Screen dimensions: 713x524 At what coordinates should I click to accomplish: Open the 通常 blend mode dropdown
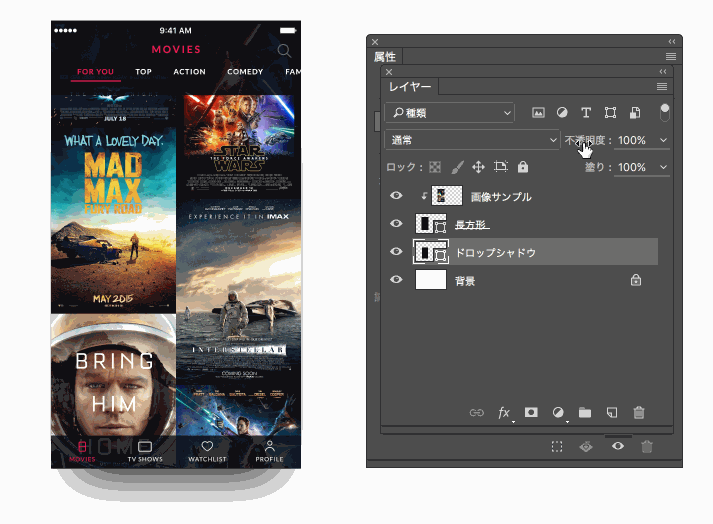click(472, 140)
